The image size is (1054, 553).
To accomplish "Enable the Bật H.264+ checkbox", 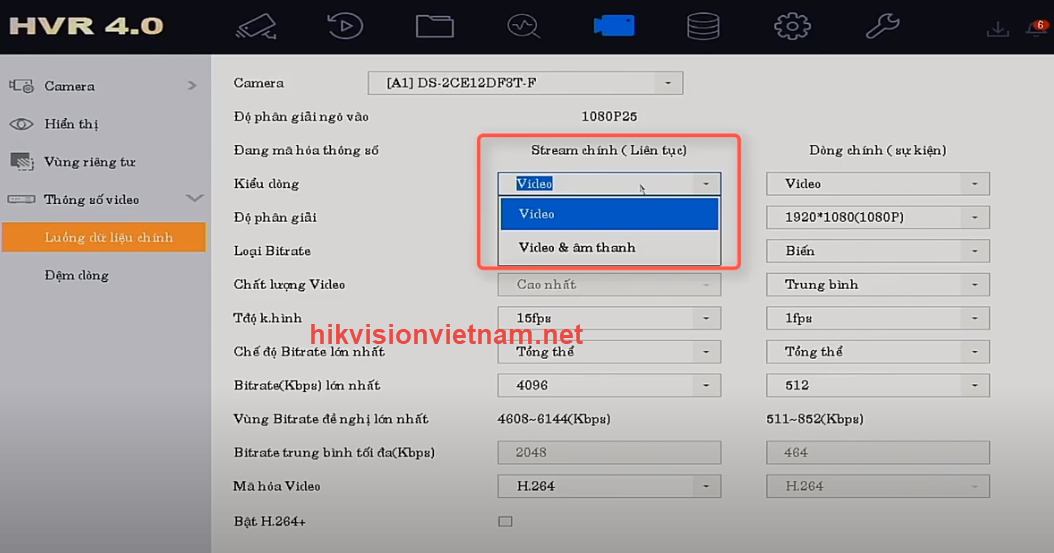I will click(x=505, y=521).
